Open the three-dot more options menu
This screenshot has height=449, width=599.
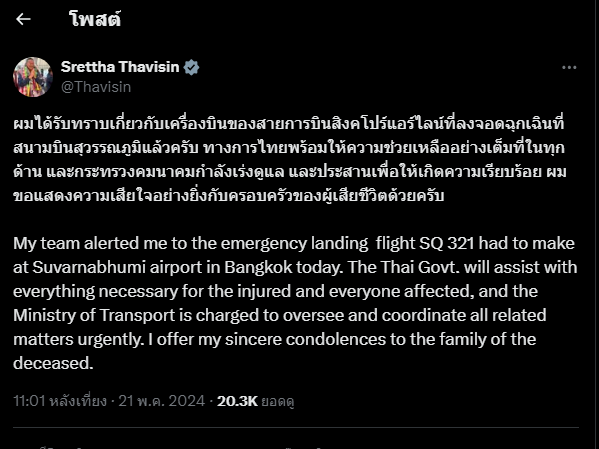click(x=569, y=68)
